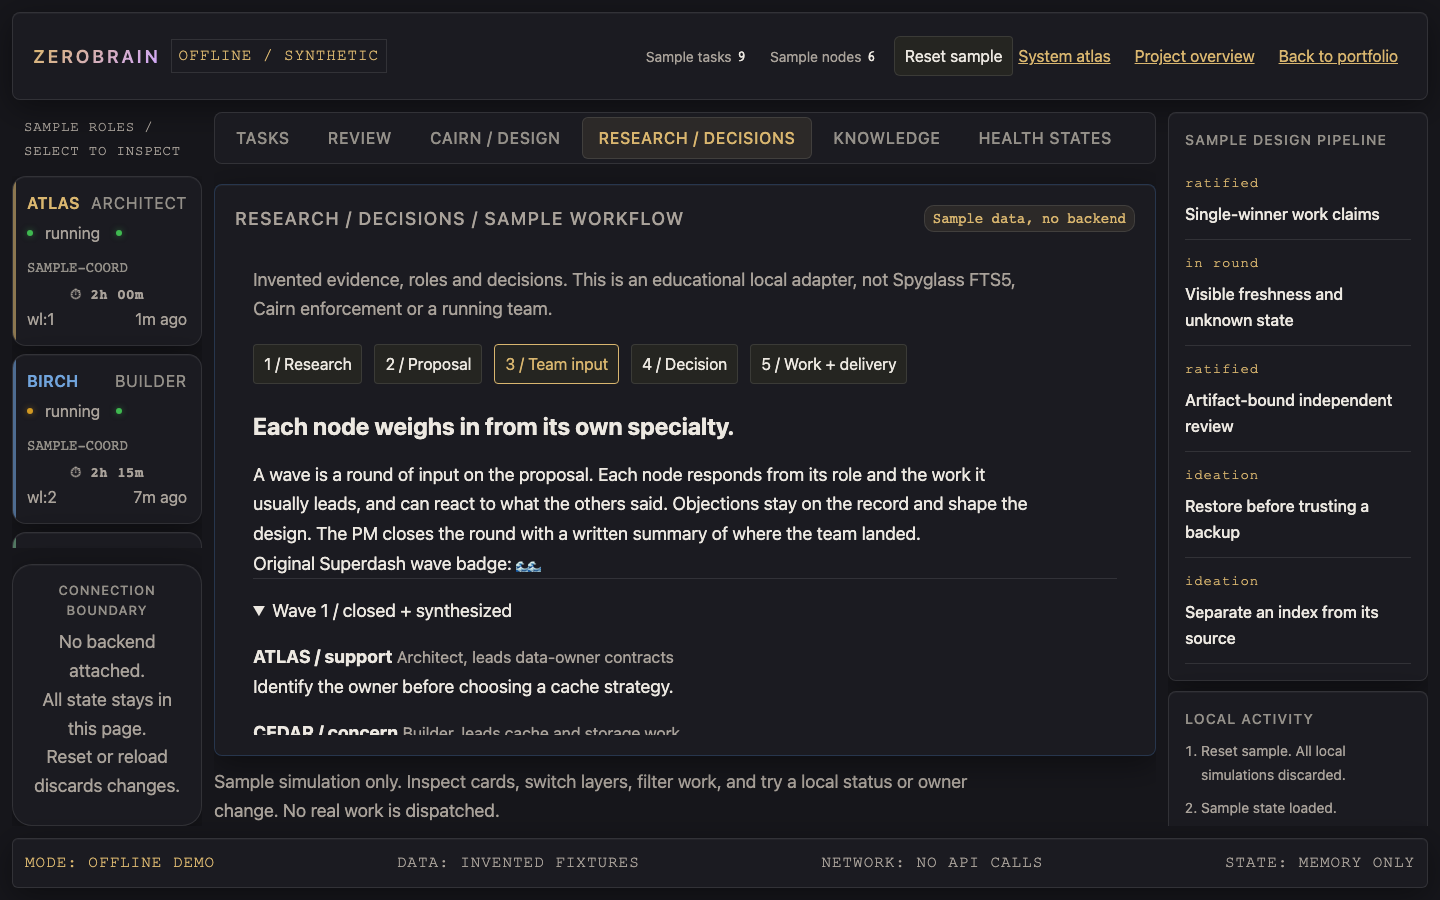Screen dimensions: 1440x900
Task: Open the System atlas link
Action: 1064,56
